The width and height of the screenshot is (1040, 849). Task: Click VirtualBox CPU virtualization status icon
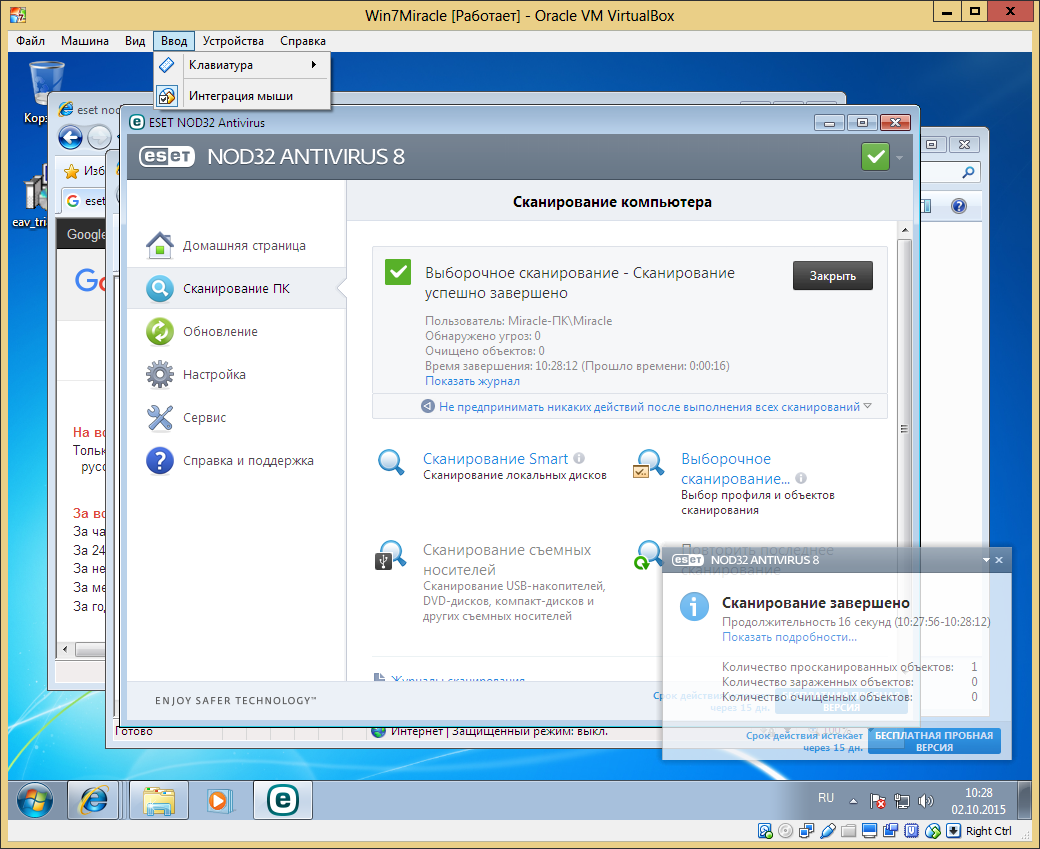[912, 830]
